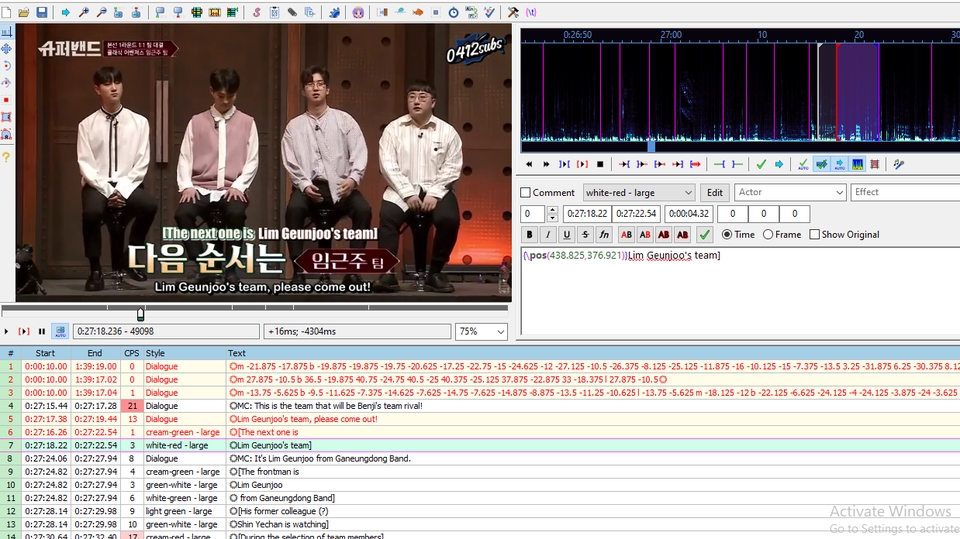Viewport: 960px width, 539px height.
Task: Select the rectangular clip visual tool
Action: [7, 117]
